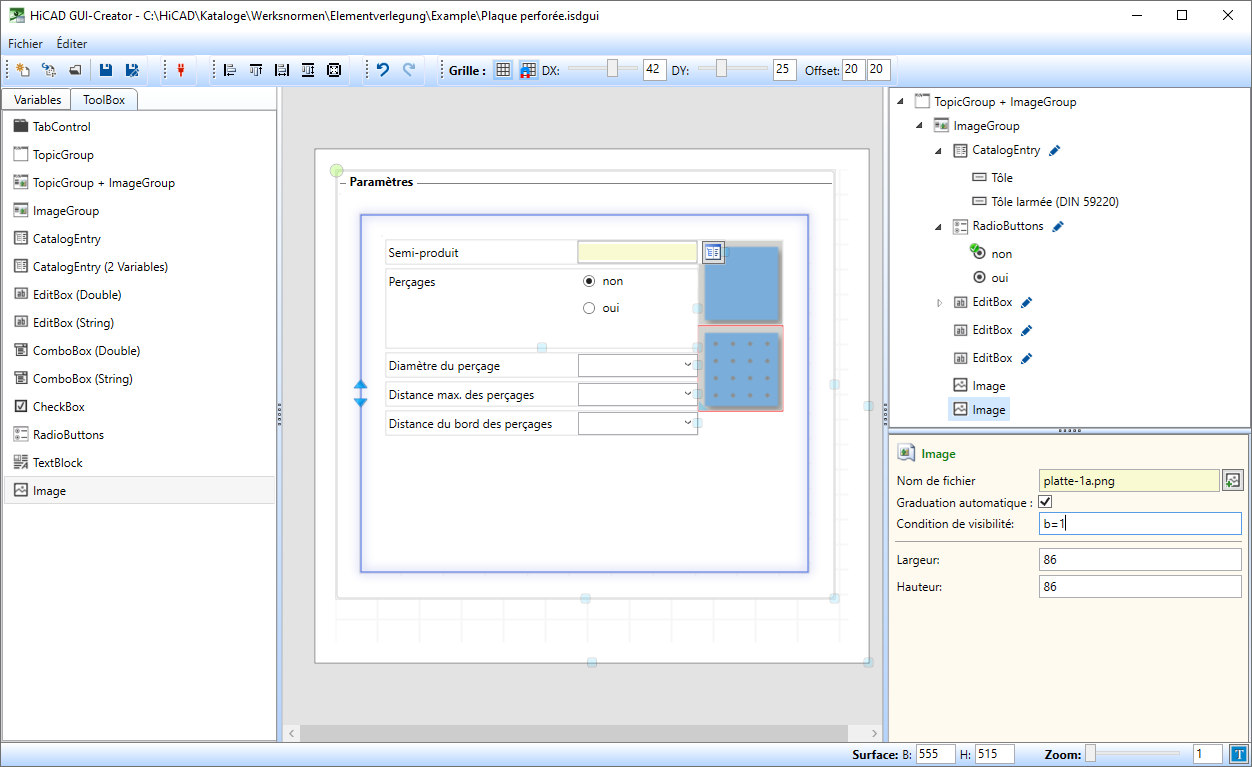Image resolution: width=1252 pixels, height=767 pixels.
Task: Click the blue T button beside Zoom
Action: [x=1238, y=754]
